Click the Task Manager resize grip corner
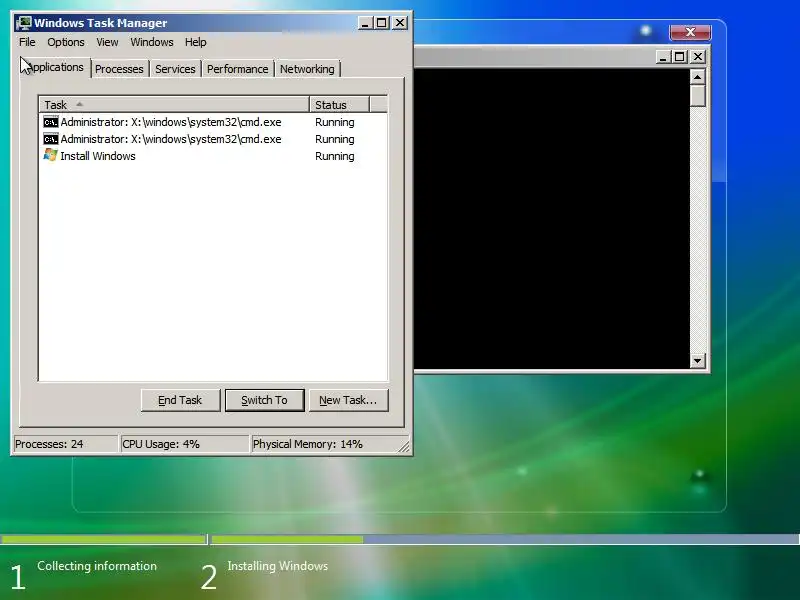Viewport: 800px width, 600px height. point(404,446)
